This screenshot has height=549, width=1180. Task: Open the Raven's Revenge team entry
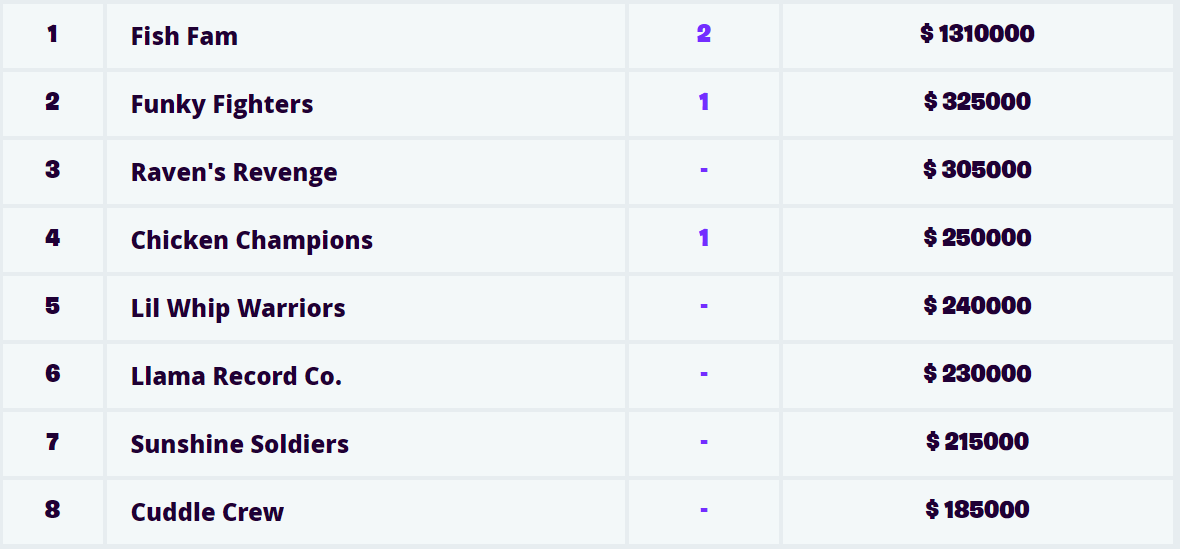pyautogui.click(x=234, y=173)
